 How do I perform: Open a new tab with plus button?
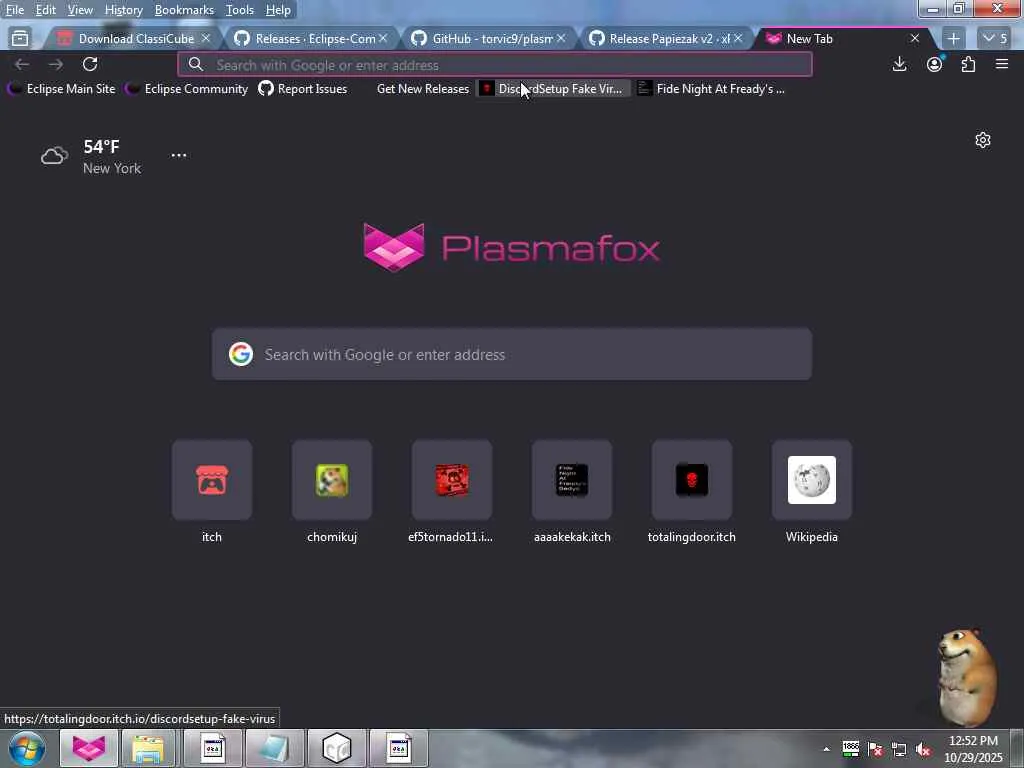click(x=953, y=39)
